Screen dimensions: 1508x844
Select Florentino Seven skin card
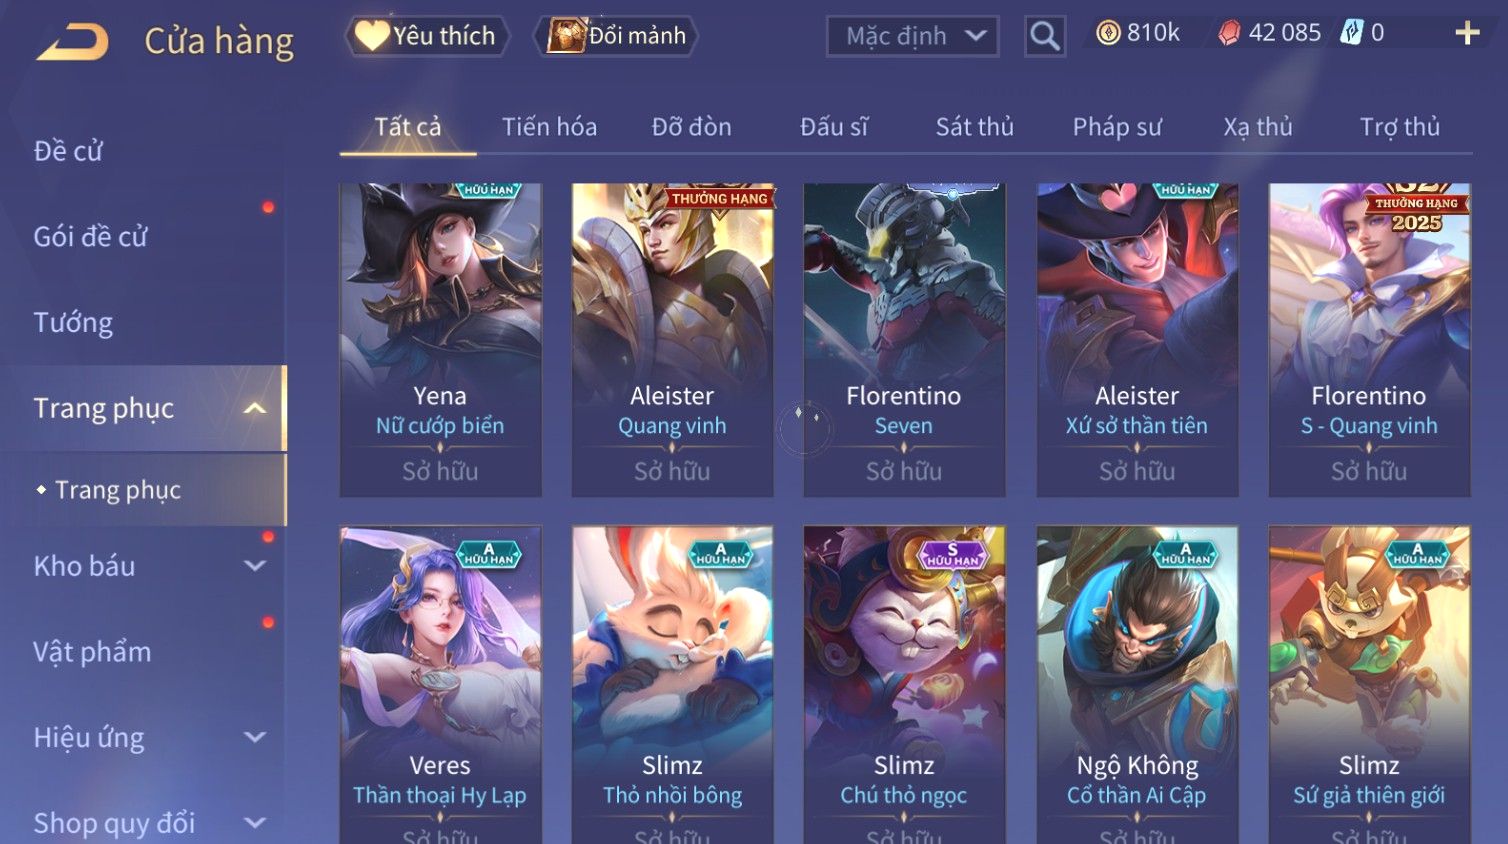tap(904, 340)
